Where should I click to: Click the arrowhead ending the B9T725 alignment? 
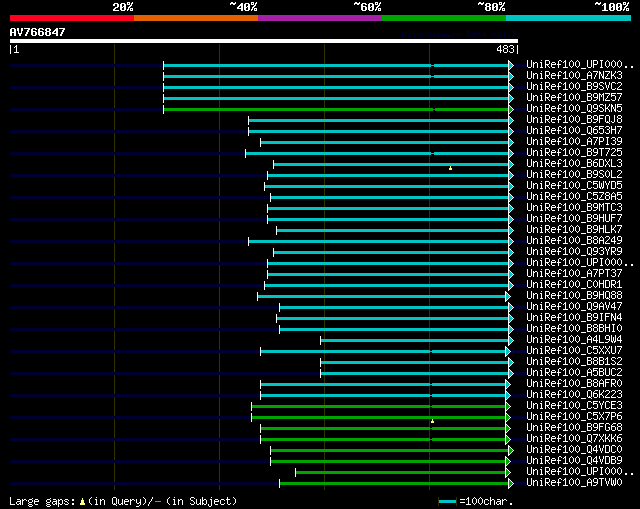[511, 153]
